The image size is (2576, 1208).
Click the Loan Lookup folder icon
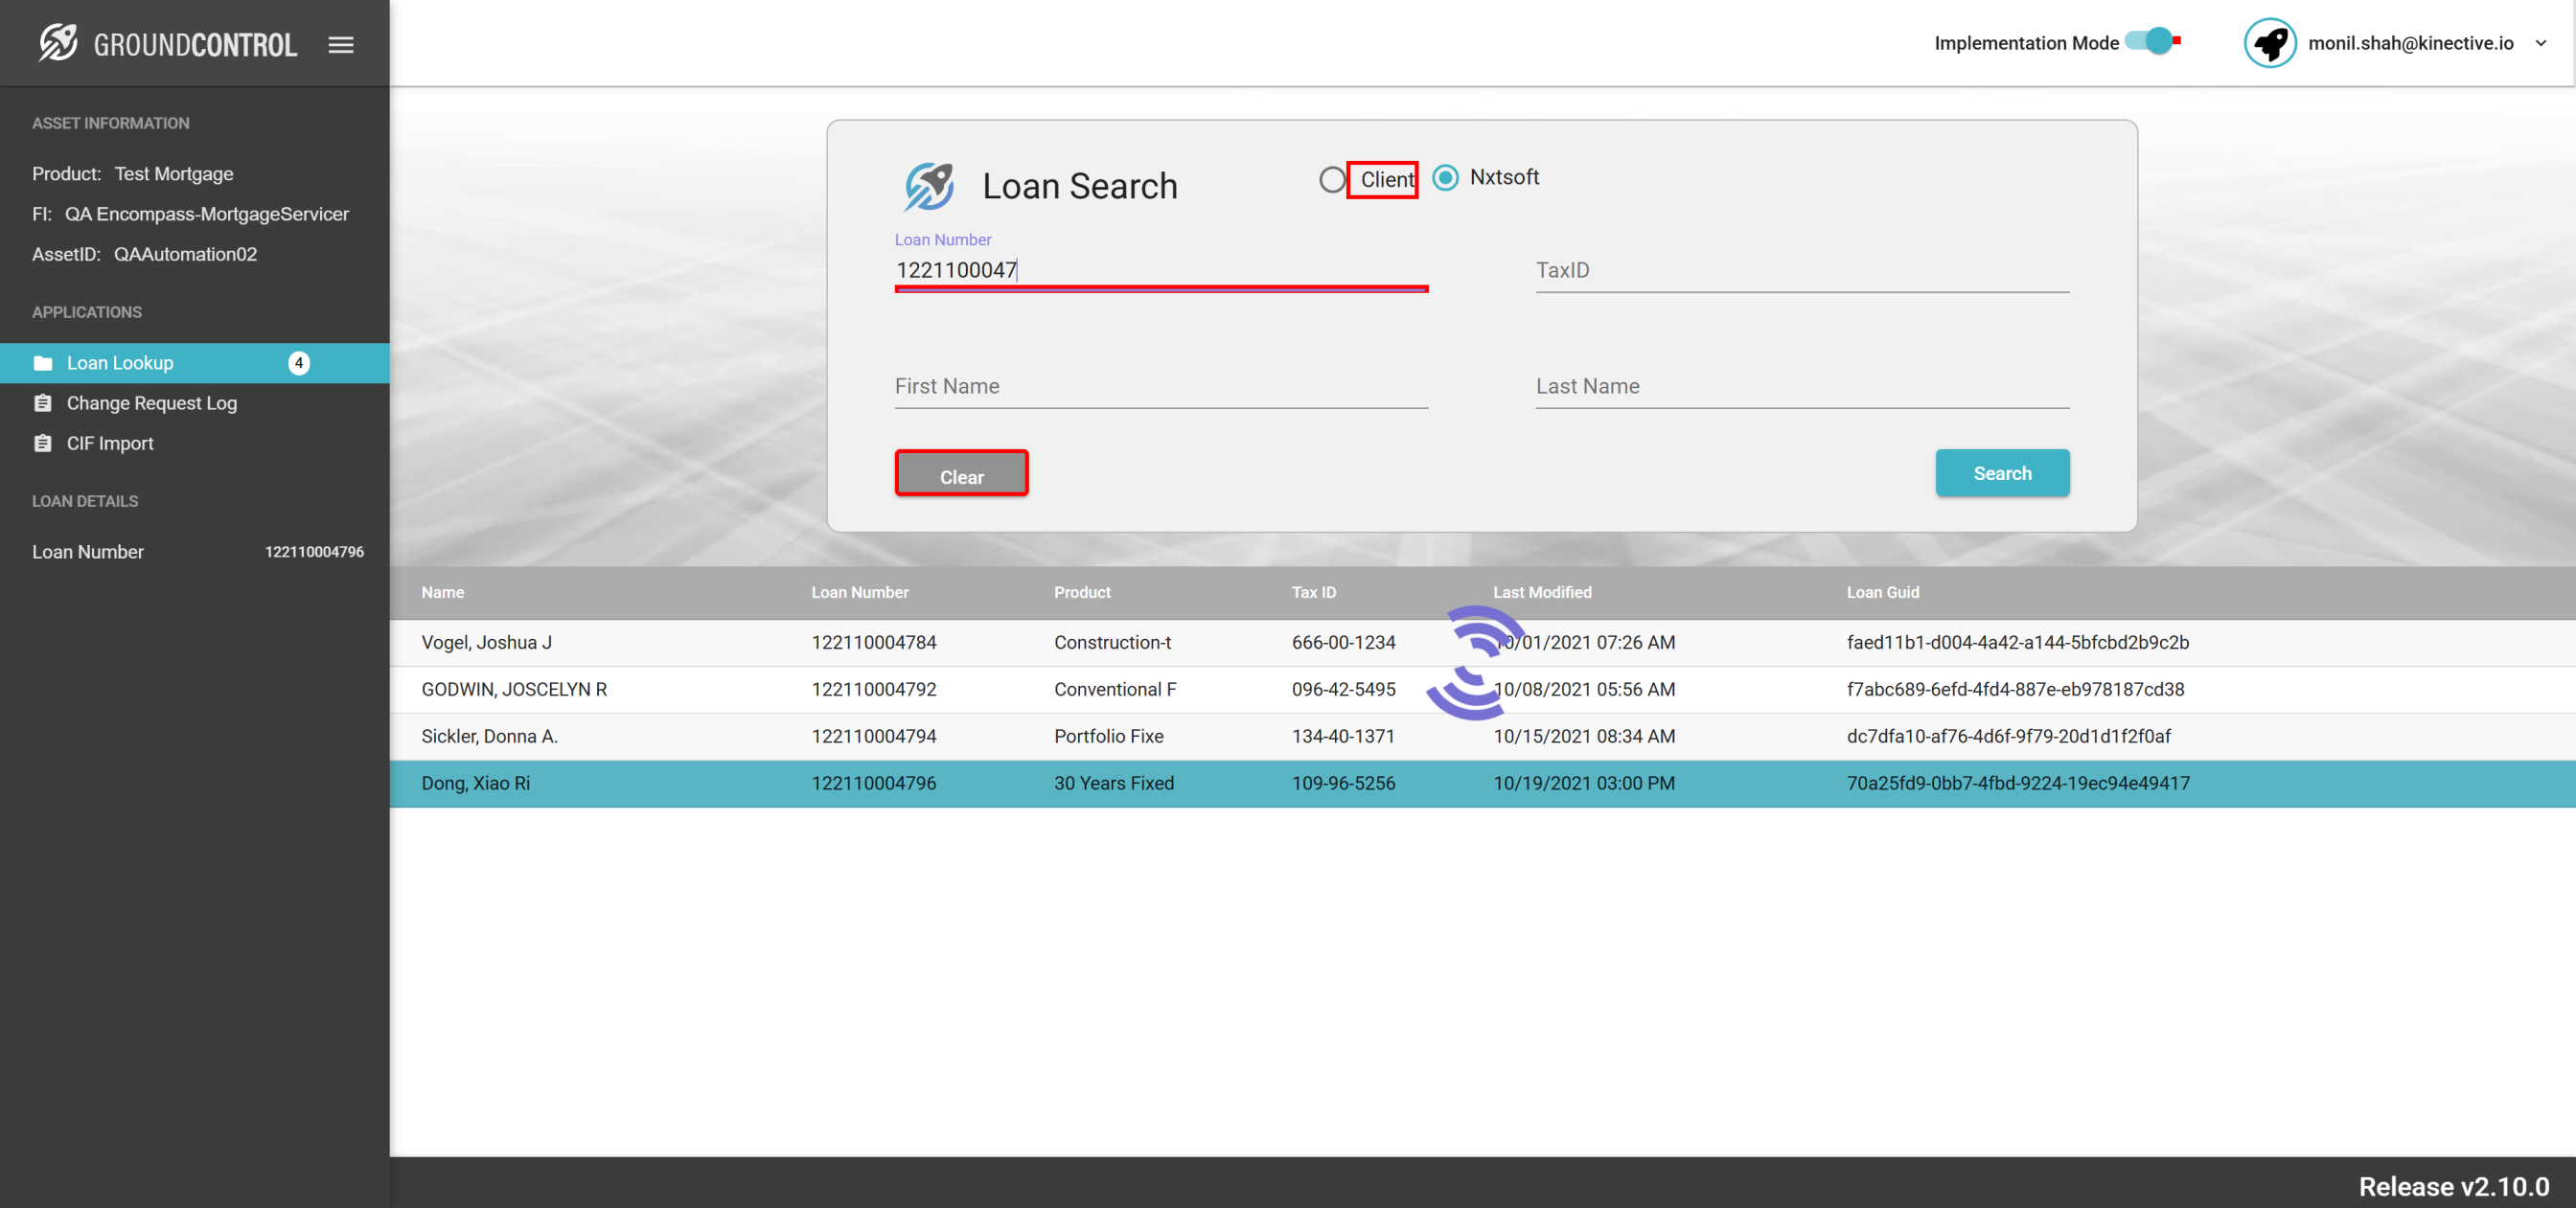43,363
